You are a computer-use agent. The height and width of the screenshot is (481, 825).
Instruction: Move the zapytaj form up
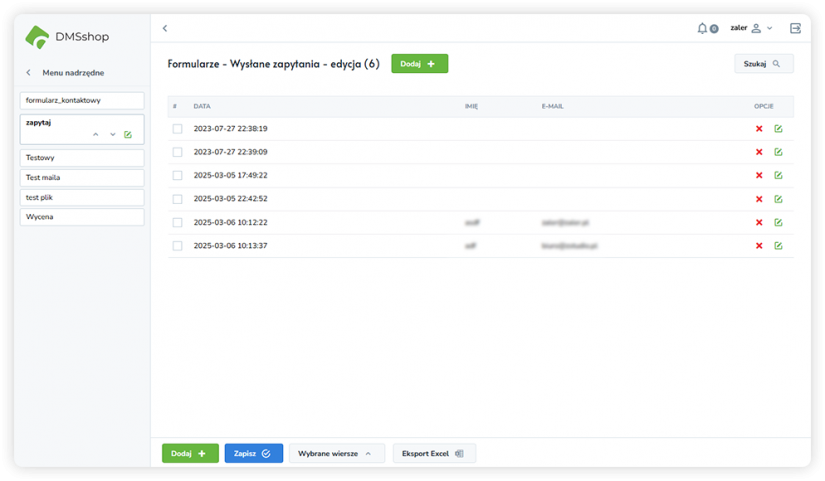96,134
